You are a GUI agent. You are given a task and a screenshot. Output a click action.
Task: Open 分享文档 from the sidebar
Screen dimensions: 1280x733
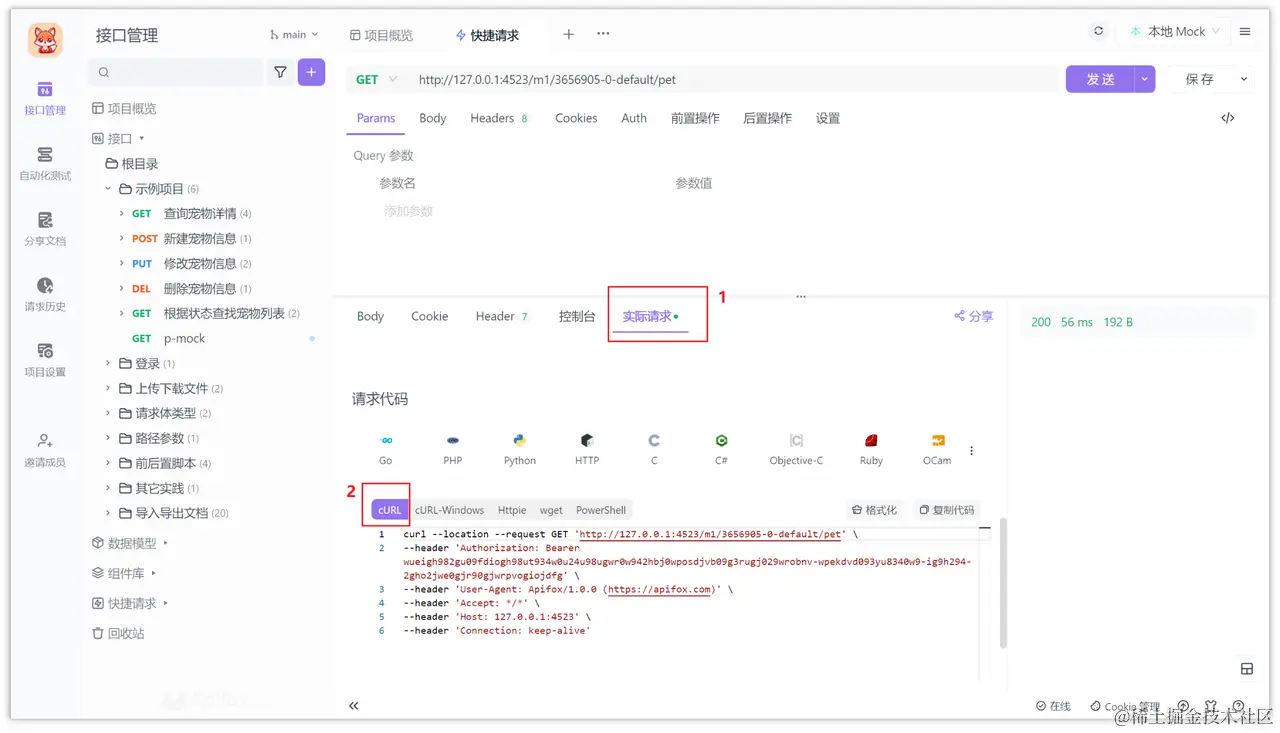point(45,229)
